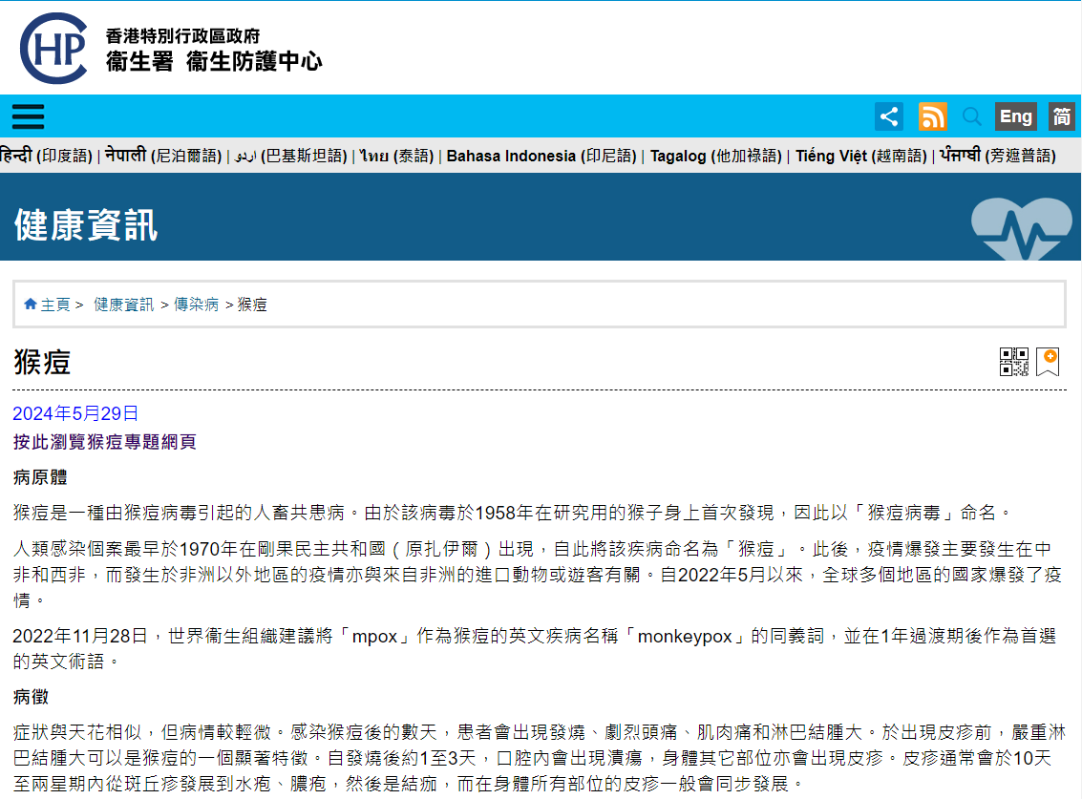Open the RSS feed icon

932,117
